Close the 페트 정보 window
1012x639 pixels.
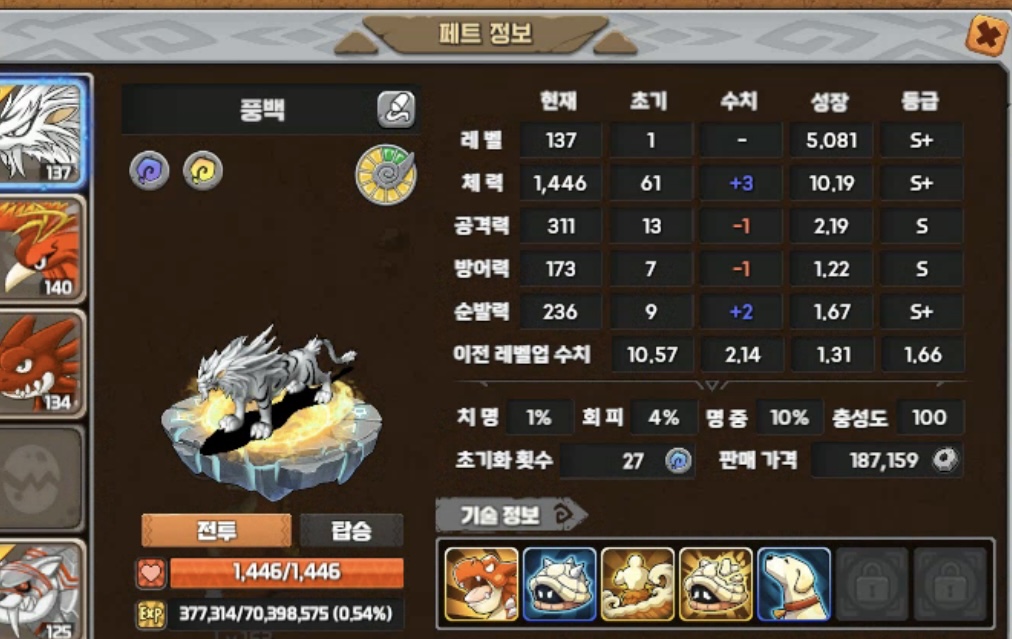[x=987, y=35]
